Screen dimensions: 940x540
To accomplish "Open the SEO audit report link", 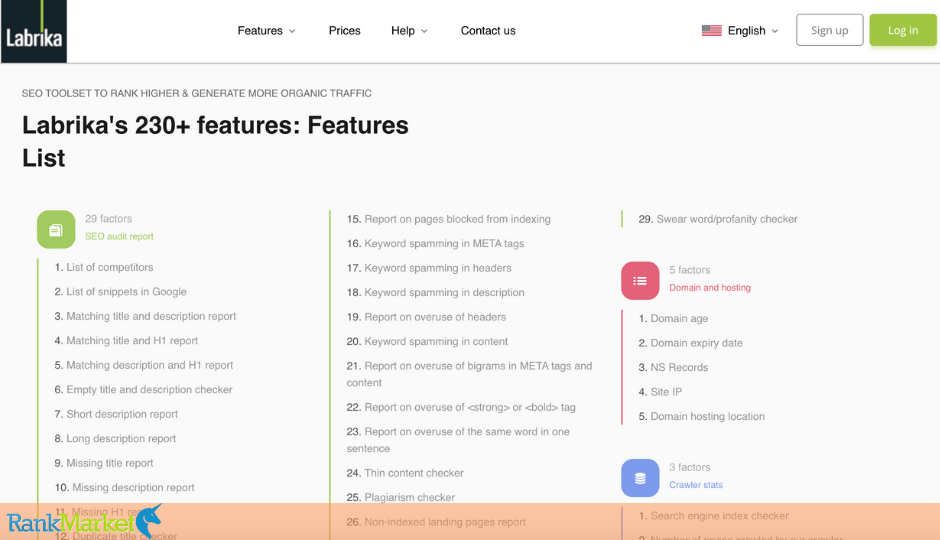I will click(x=119, y=236).
